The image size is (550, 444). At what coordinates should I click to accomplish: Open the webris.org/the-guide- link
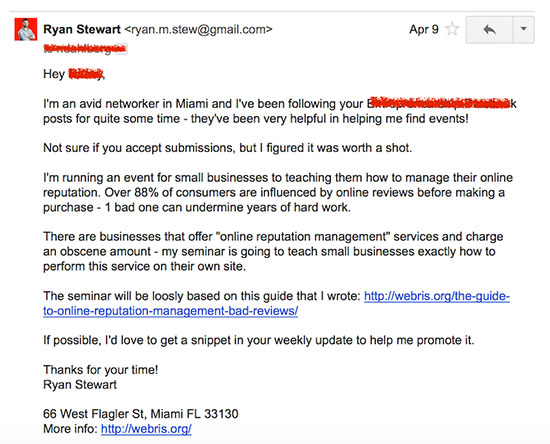click(437, 296)
